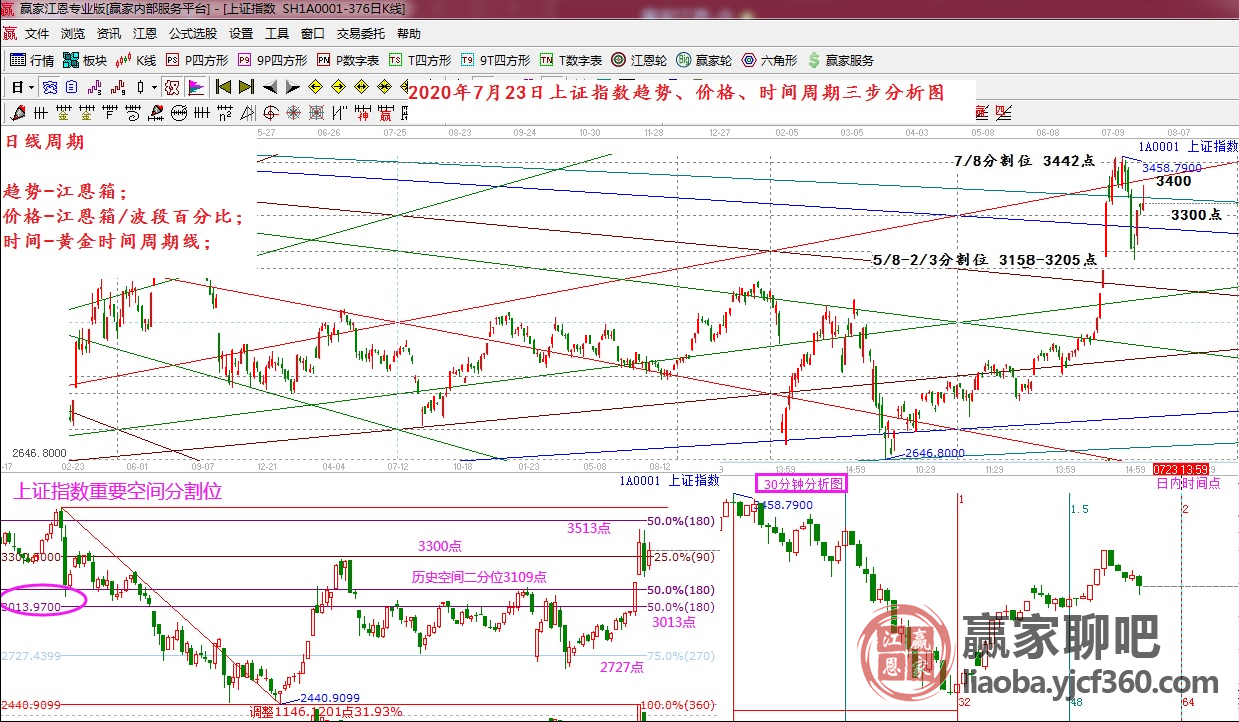This screenshot has width=1239, height=722.
Task: Open 赢家服务 with dollar icon
Action: click(841, 60)
